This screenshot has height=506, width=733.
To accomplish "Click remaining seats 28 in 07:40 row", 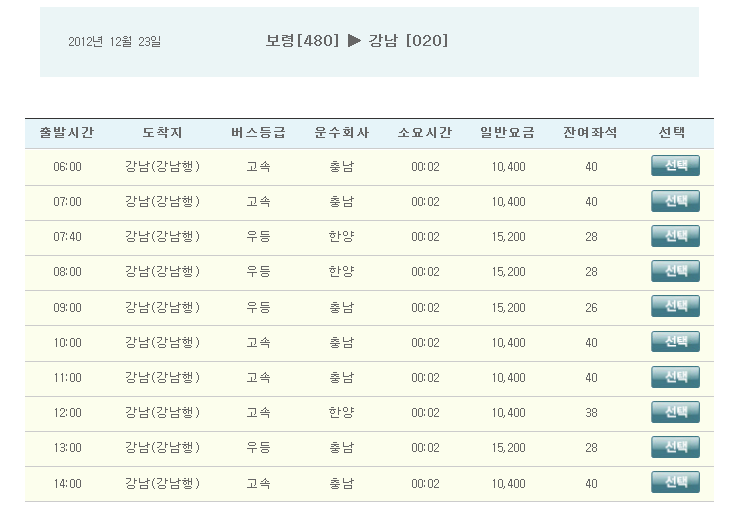I will pyautogui.click(x=591, y=237).
